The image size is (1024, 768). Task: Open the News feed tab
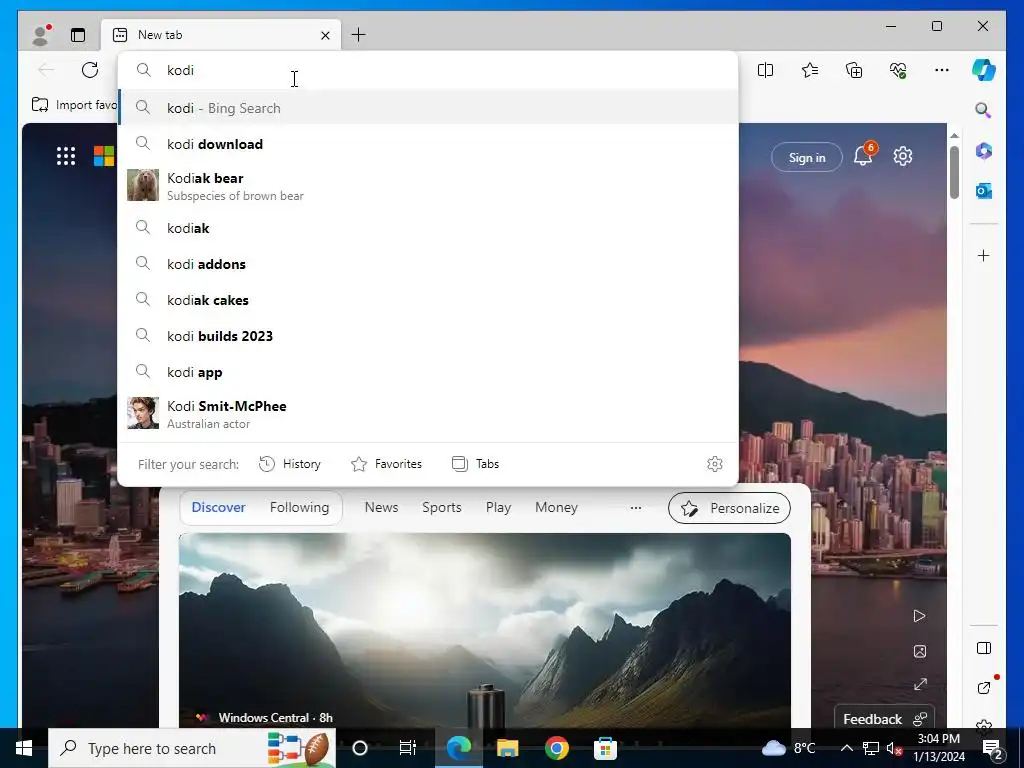click(381, 507)
